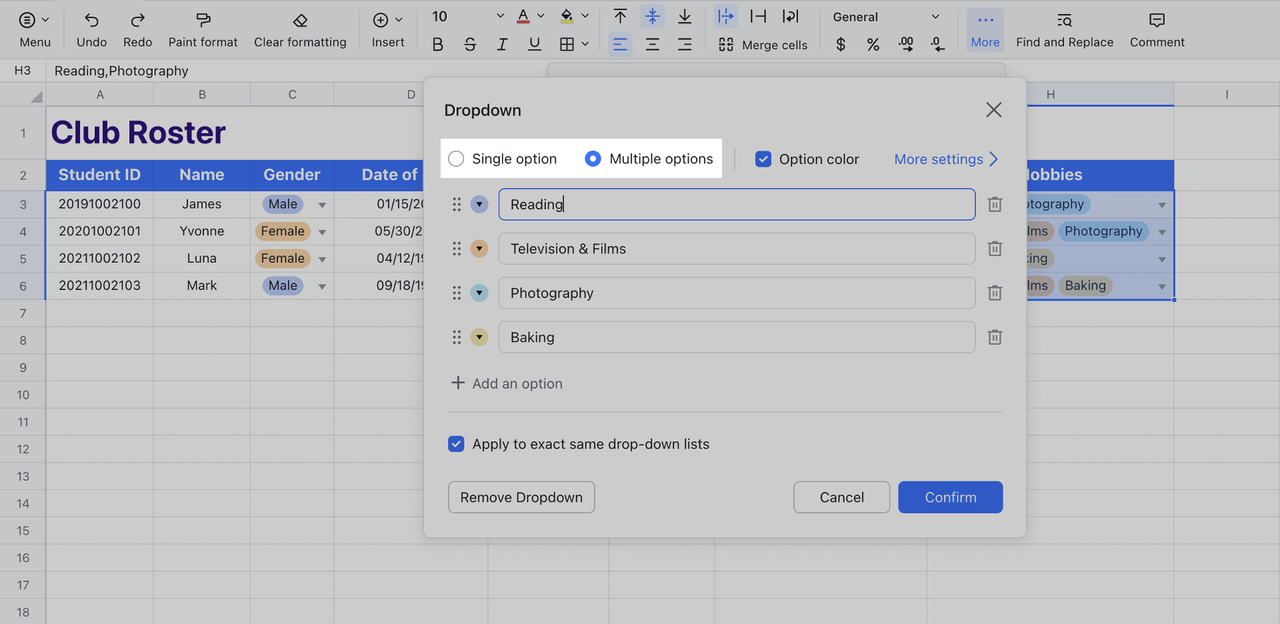Click the Comment icon in toolbar
1280x624 pixels.
[1157, 20]
